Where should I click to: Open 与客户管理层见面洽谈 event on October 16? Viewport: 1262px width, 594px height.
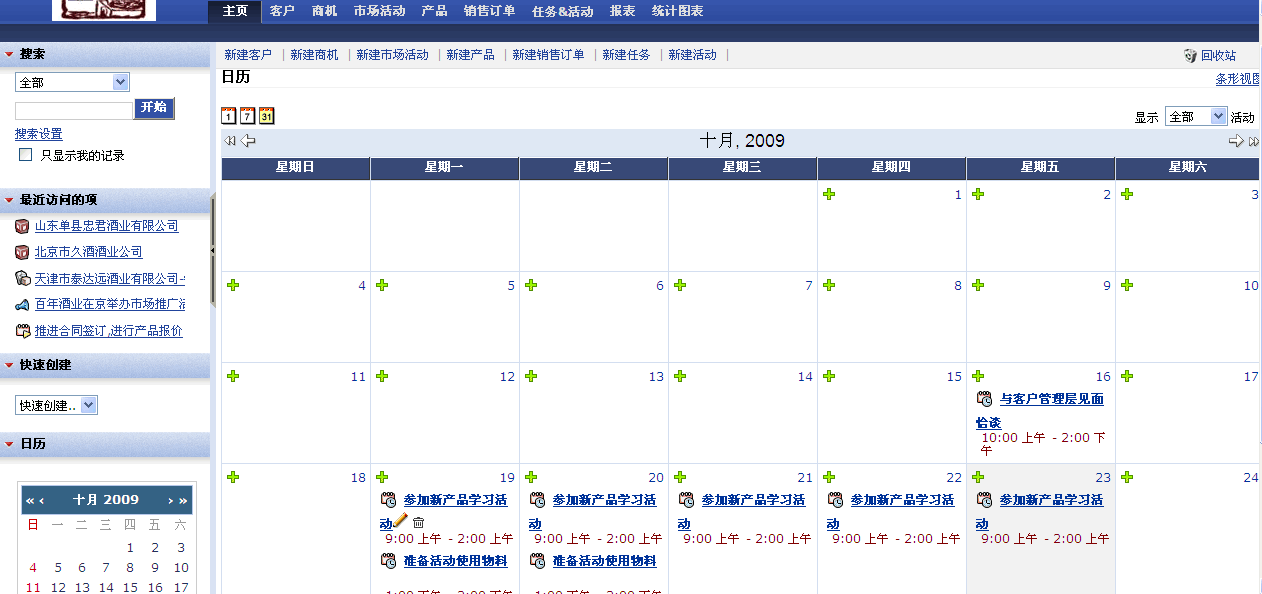1051,399
